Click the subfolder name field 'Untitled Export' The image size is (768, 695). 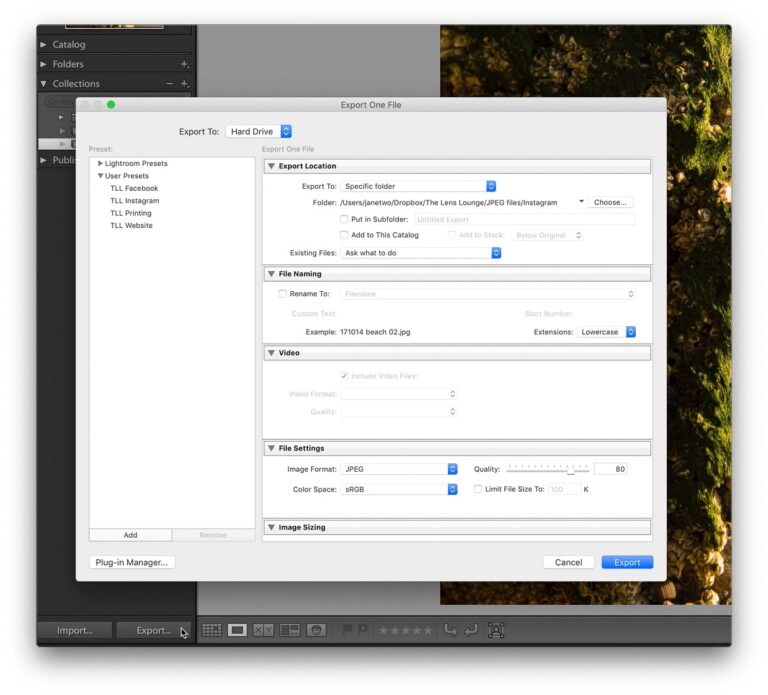525,219
